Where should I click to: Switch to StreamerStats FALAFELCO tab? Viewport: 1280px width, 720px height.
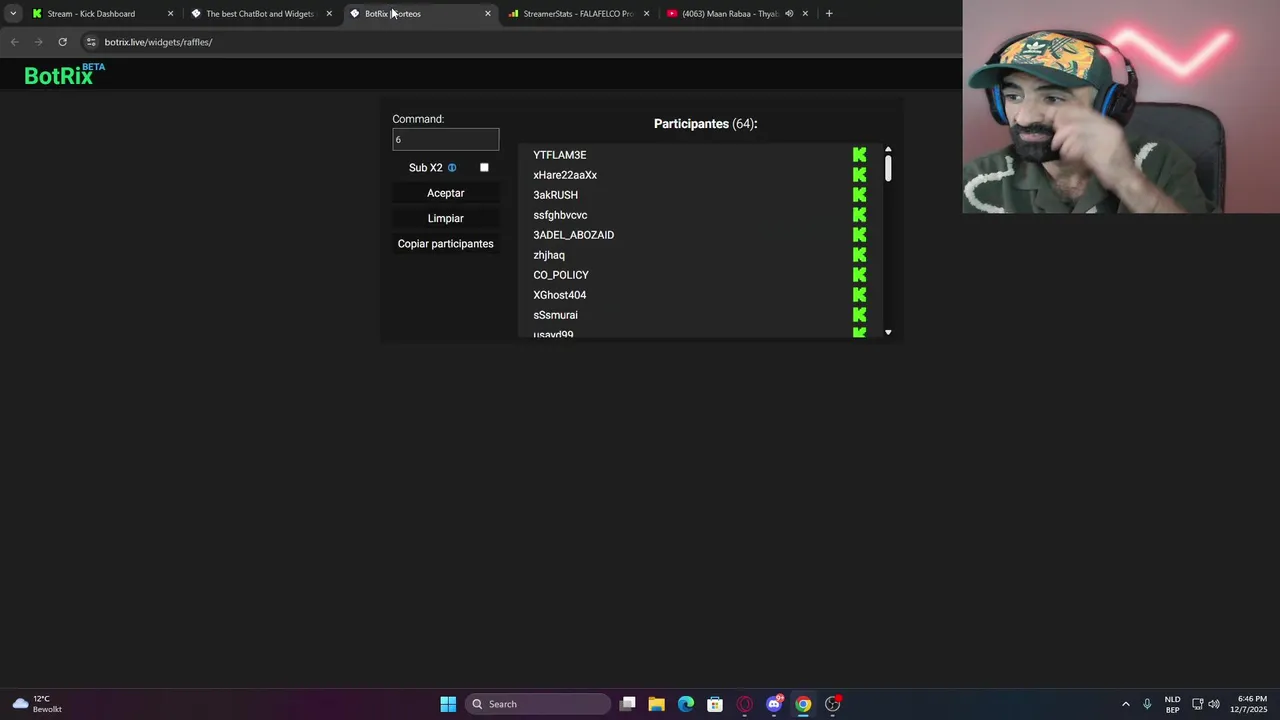pyautogui.click(x=578, y=14)
